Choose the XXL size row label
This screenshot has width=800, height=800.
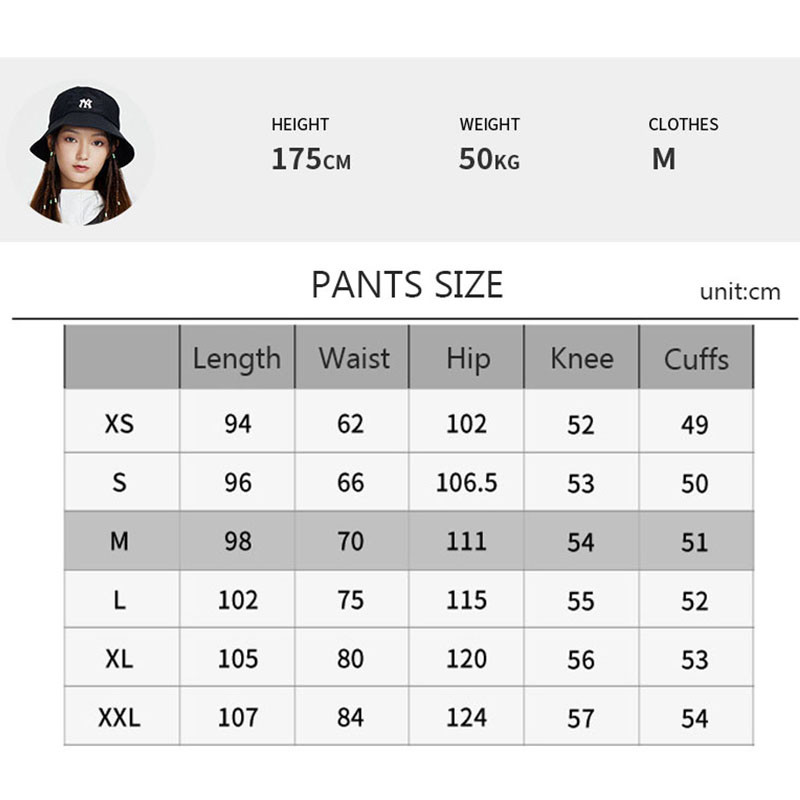coord(119,717)
